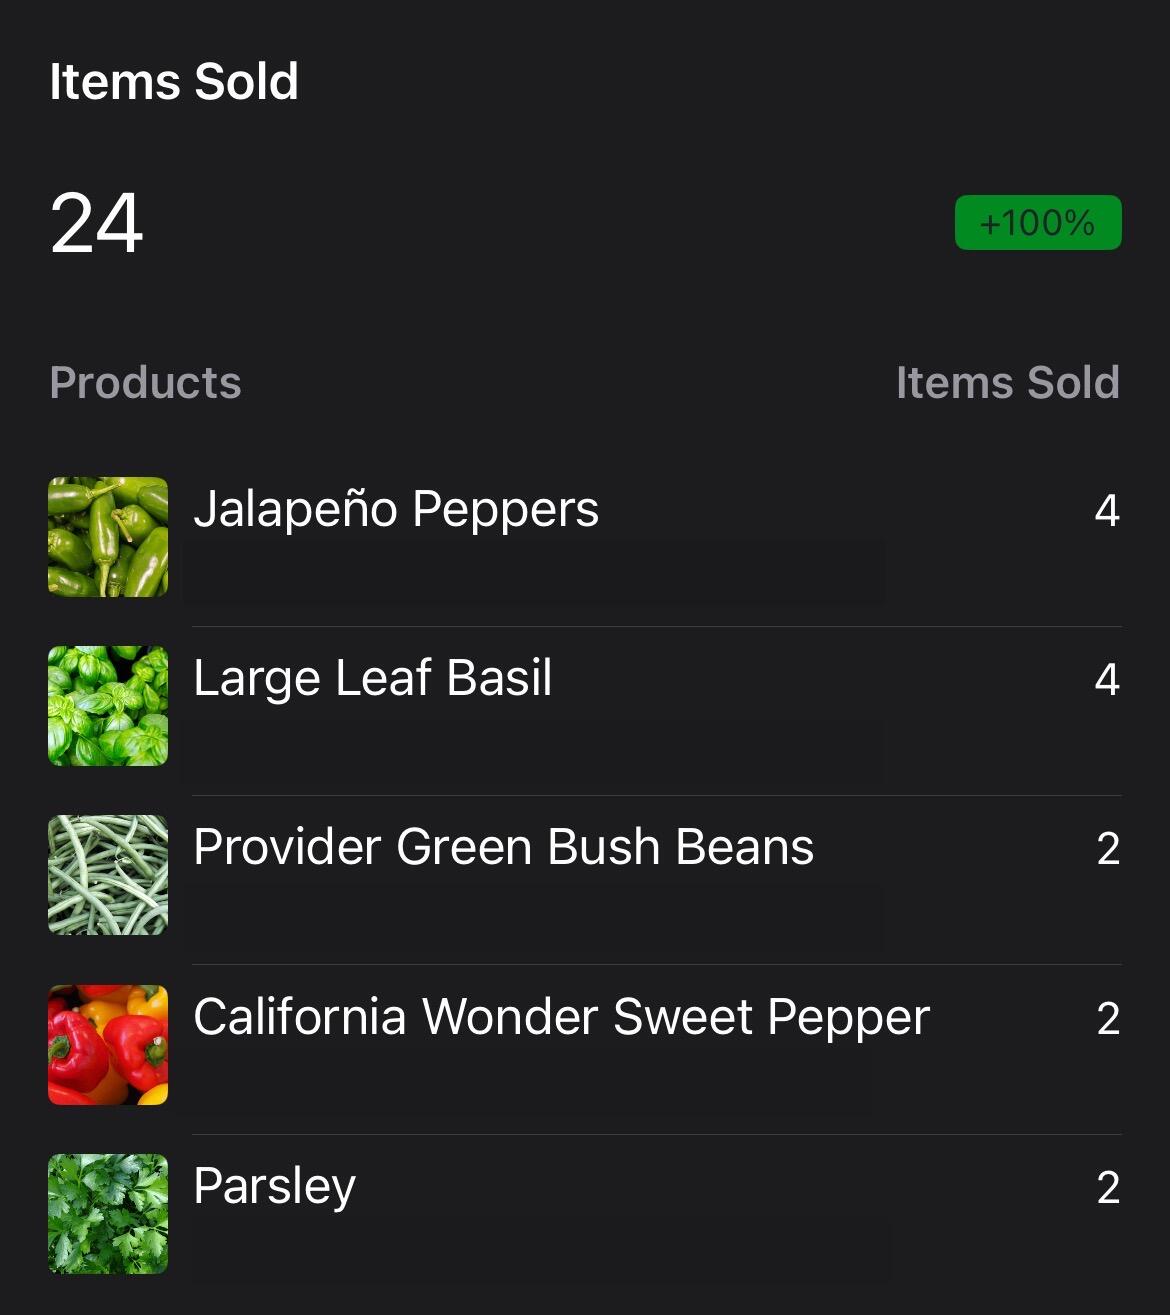Open the Jalapeño Peppers product thumbnail
This screenshot has width=1170, height=1315.
point(108,537)
